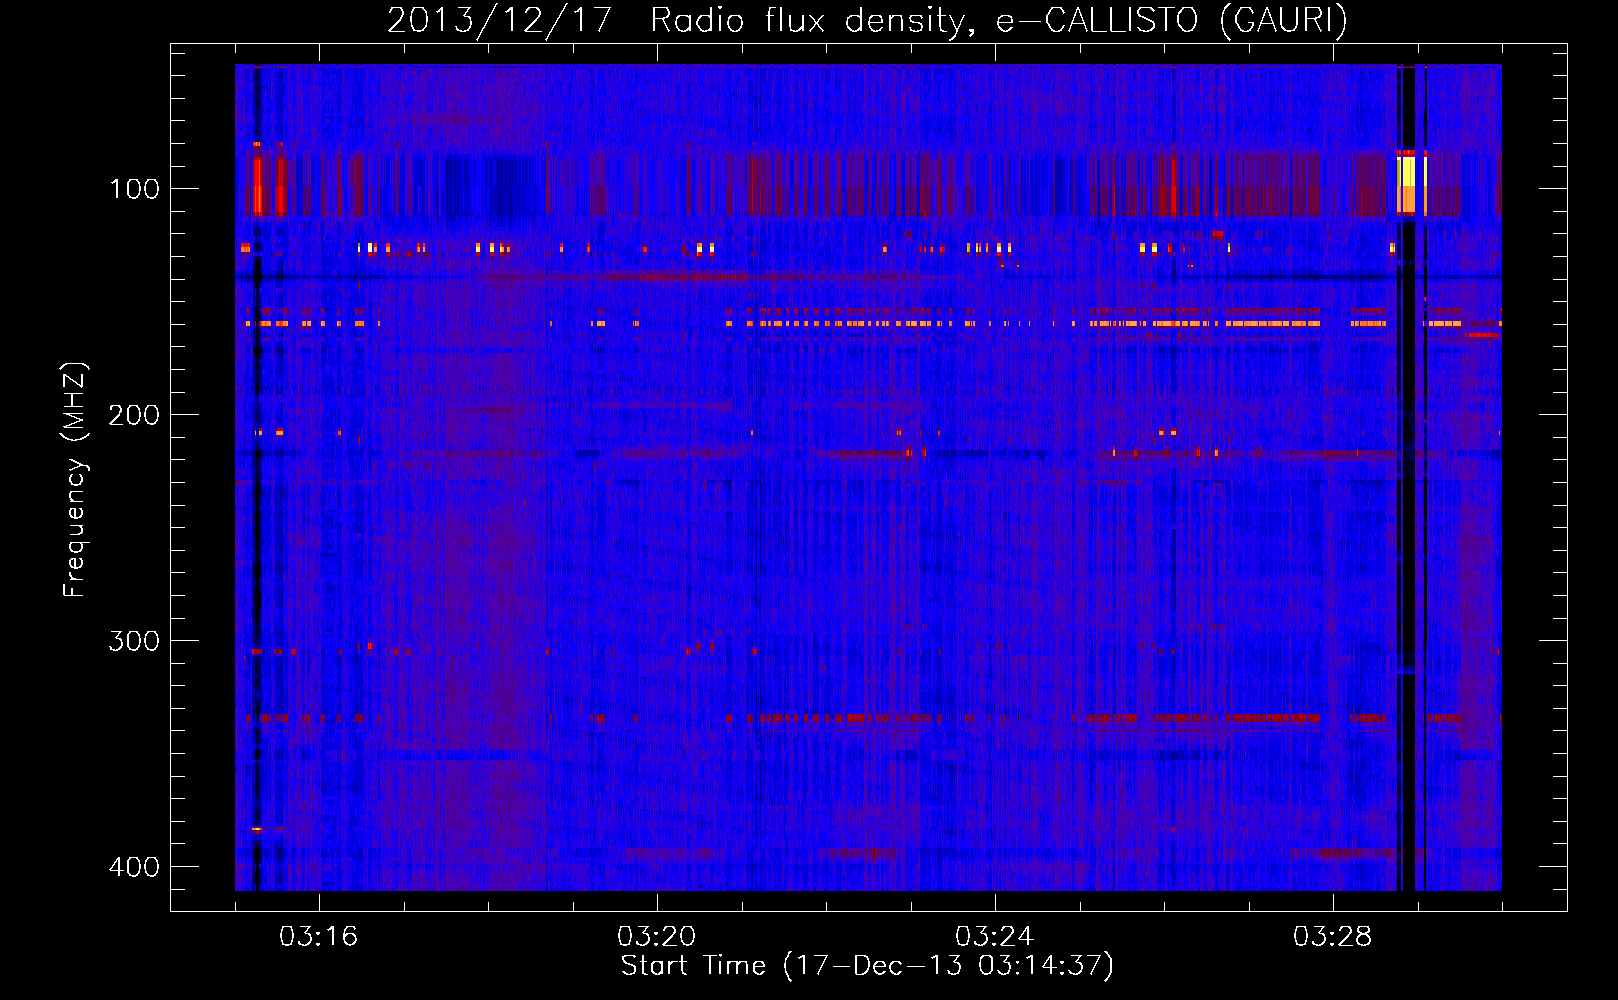The width and height of the screenshot is (1618, 1000).
Task: Click the 'Frequency (MHZ)' axis label
Action: pos(75,480)
